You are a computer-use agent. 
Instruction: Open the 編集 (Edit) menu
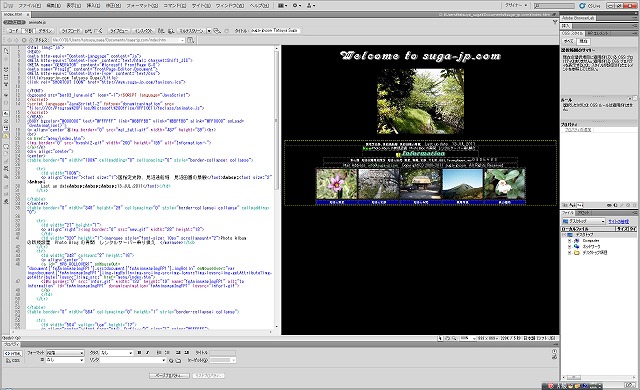(53, 5)
